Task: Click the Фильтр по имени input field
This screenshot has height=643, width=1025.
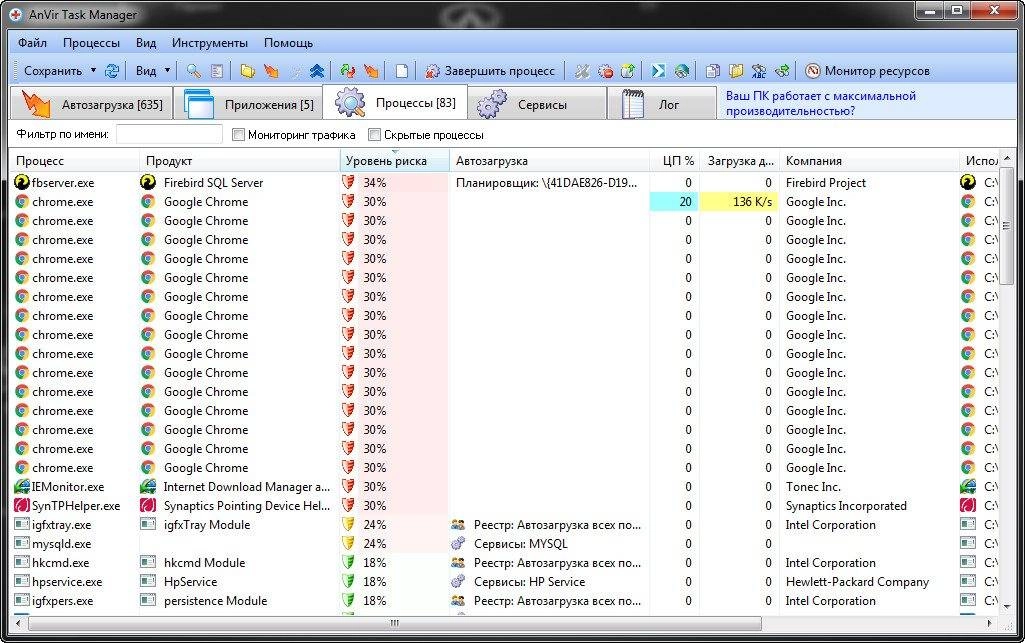Action: tap(169, 134)
